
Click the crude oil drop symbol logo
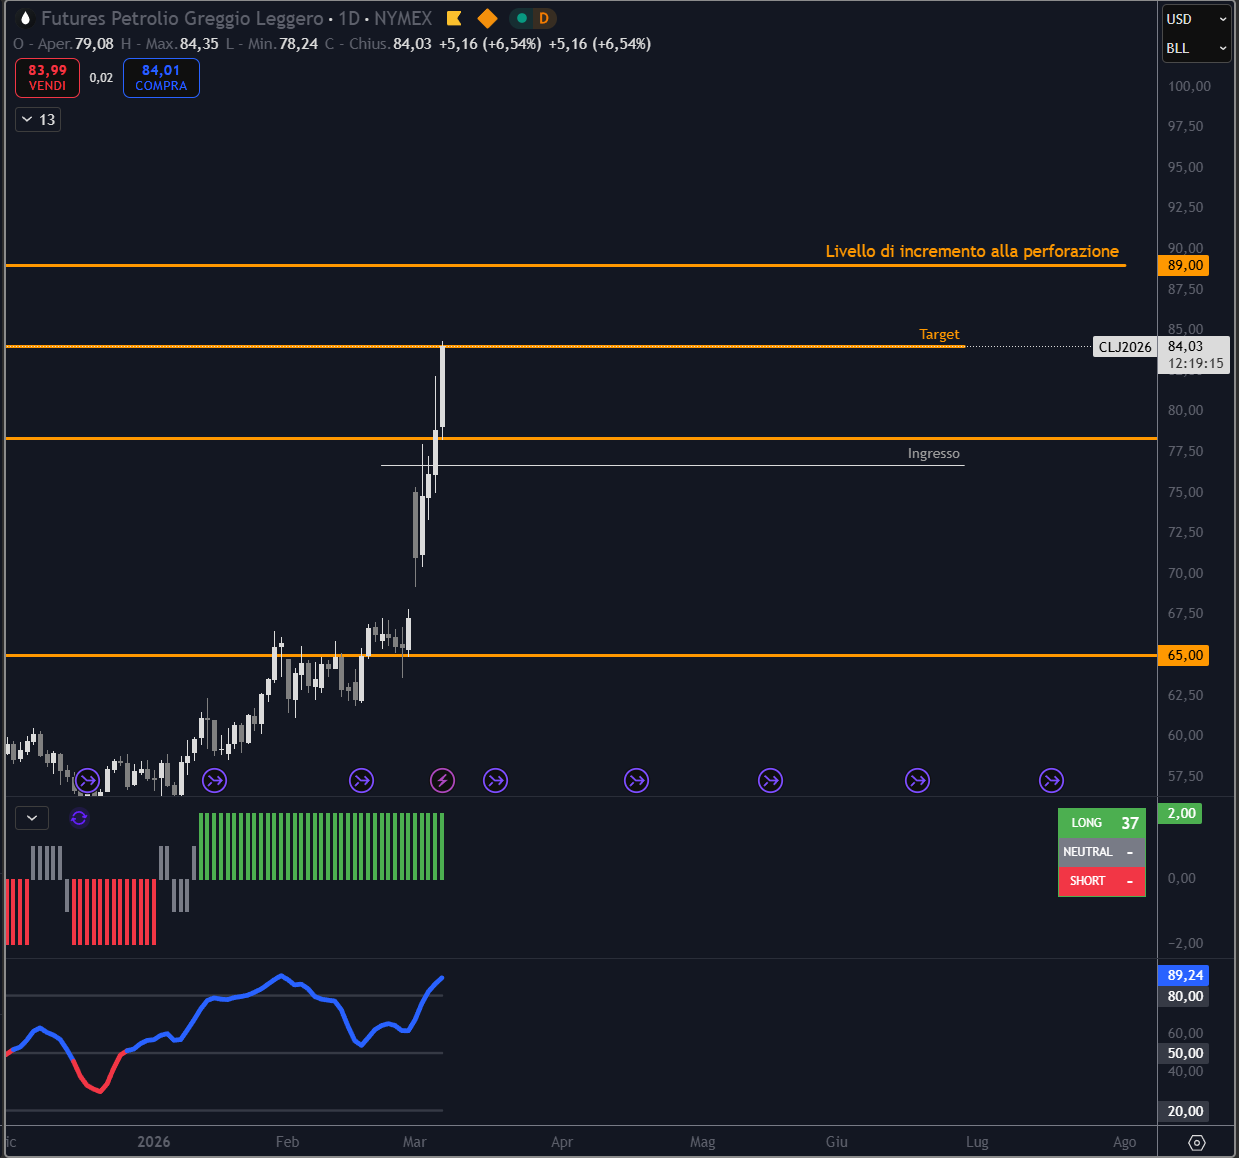point(24,18)
